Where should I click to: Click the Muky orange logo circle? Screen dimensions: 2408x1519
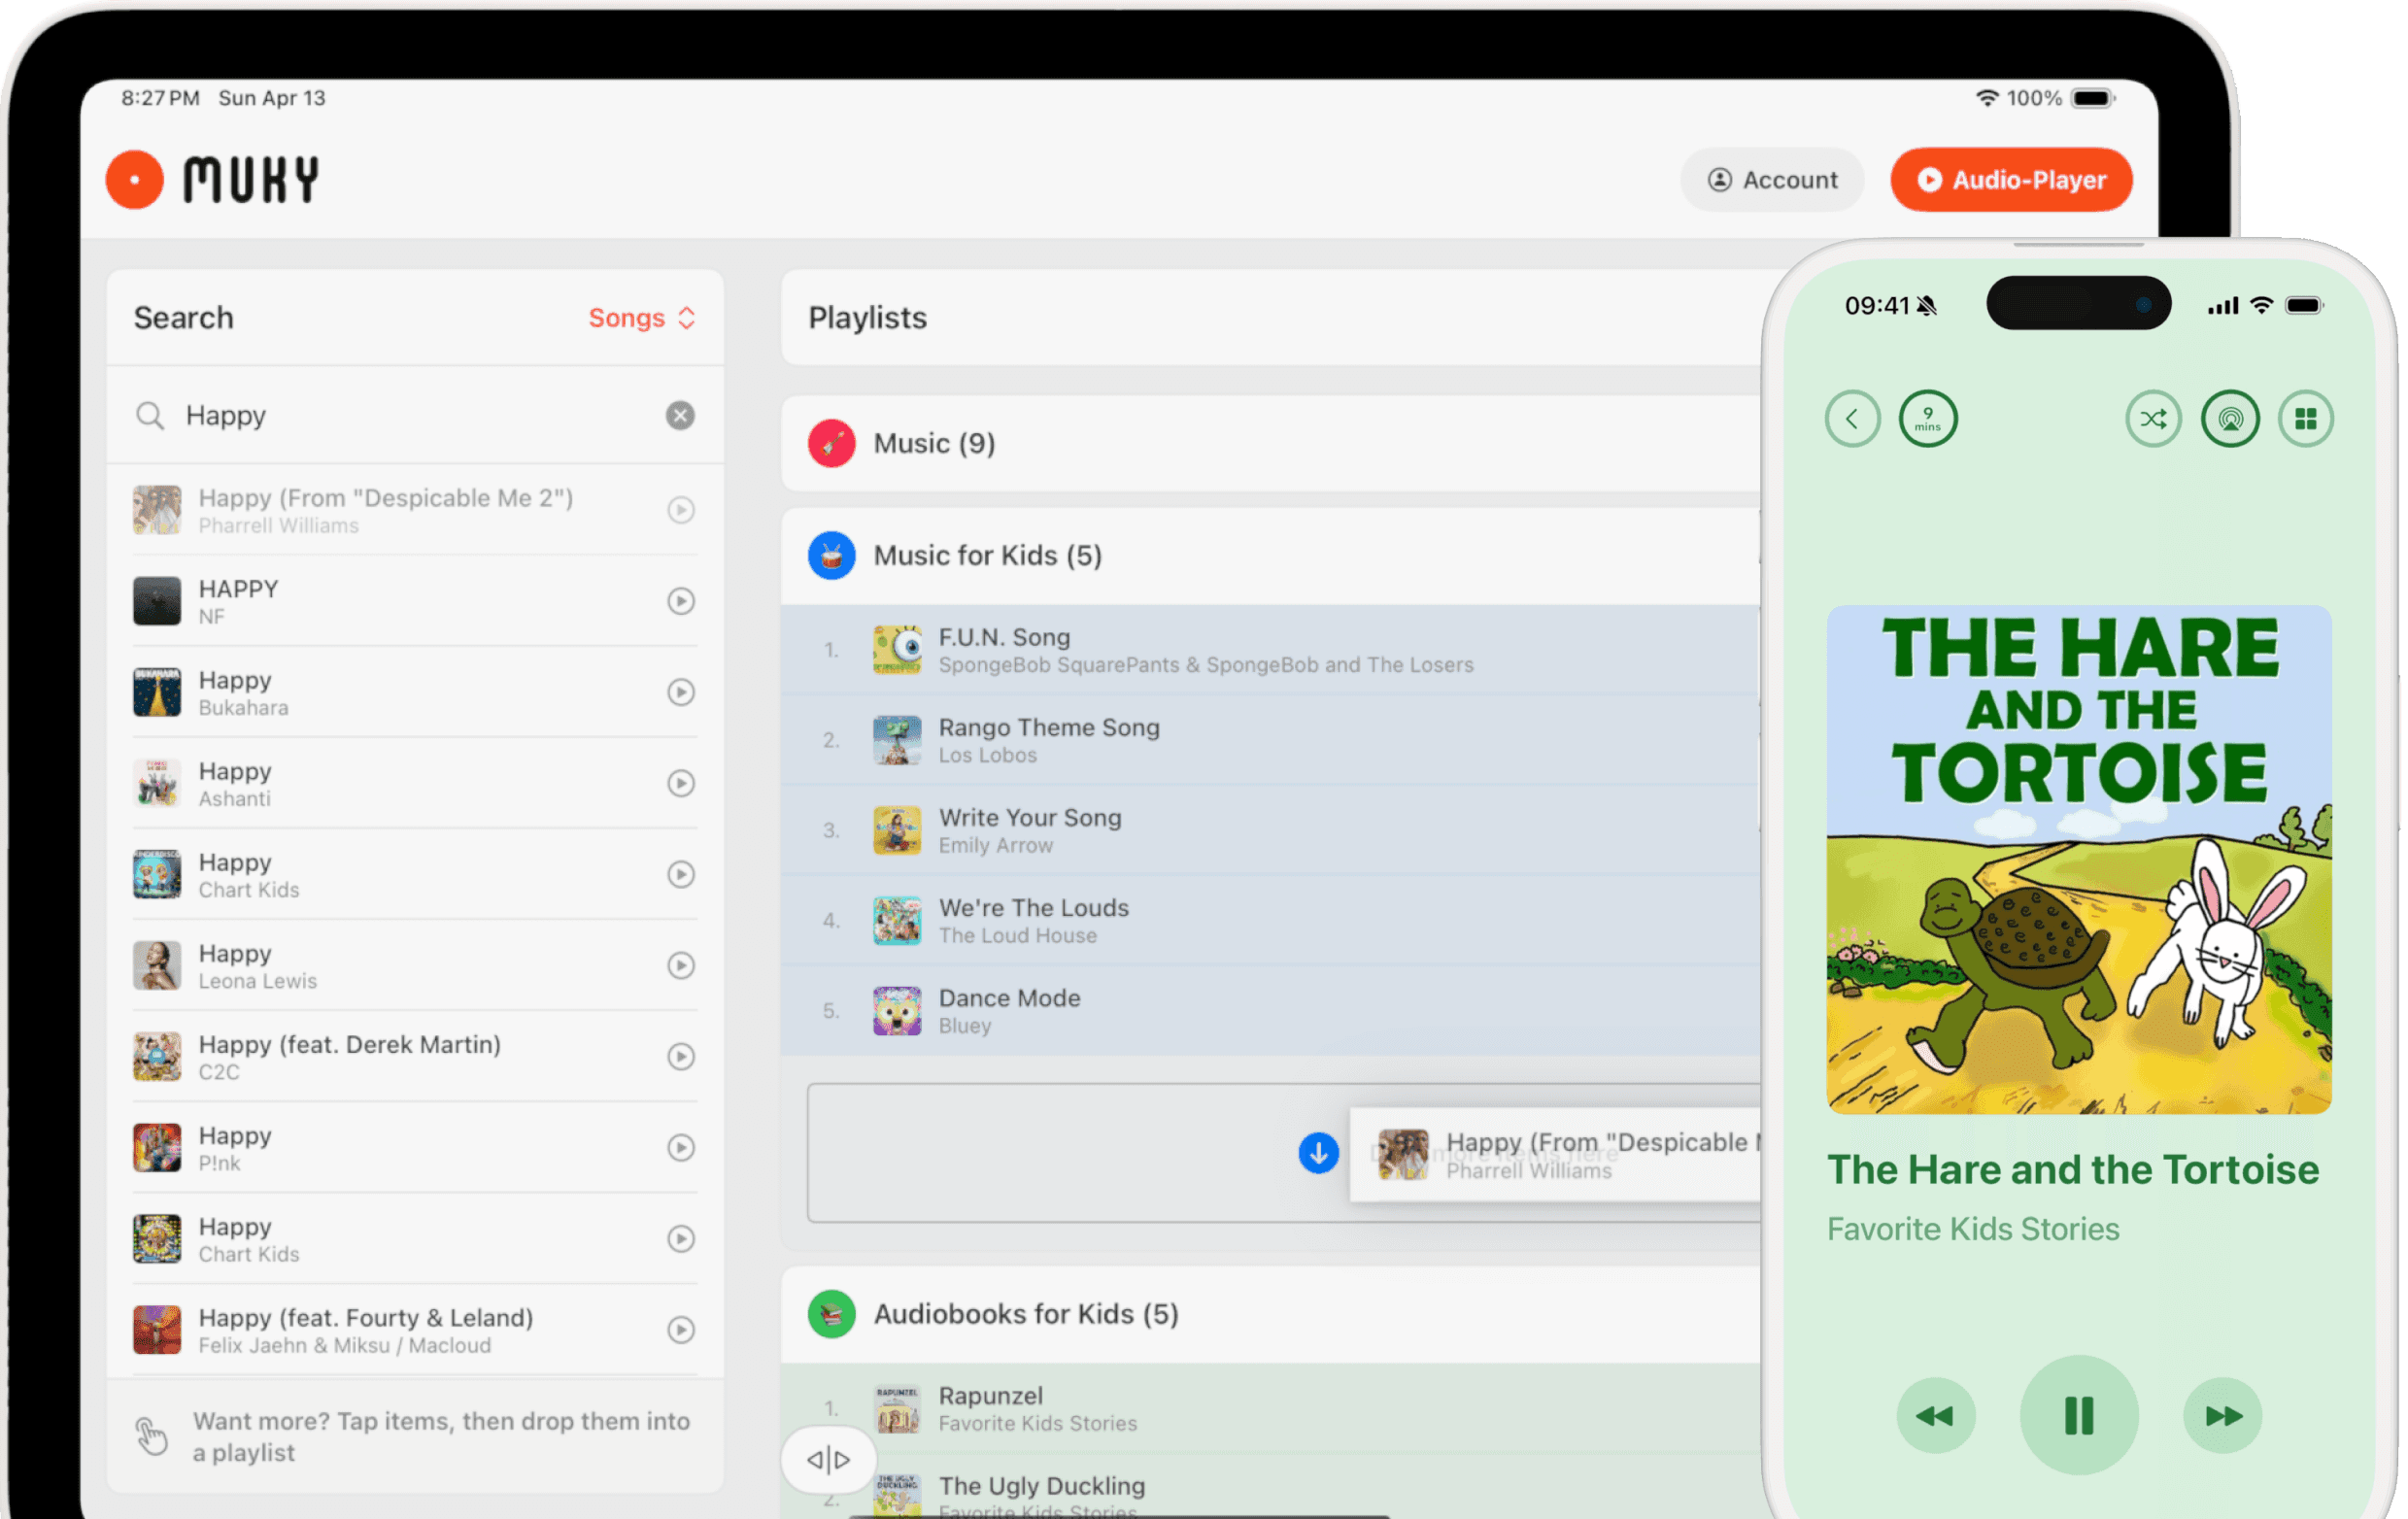coord(134,180)
